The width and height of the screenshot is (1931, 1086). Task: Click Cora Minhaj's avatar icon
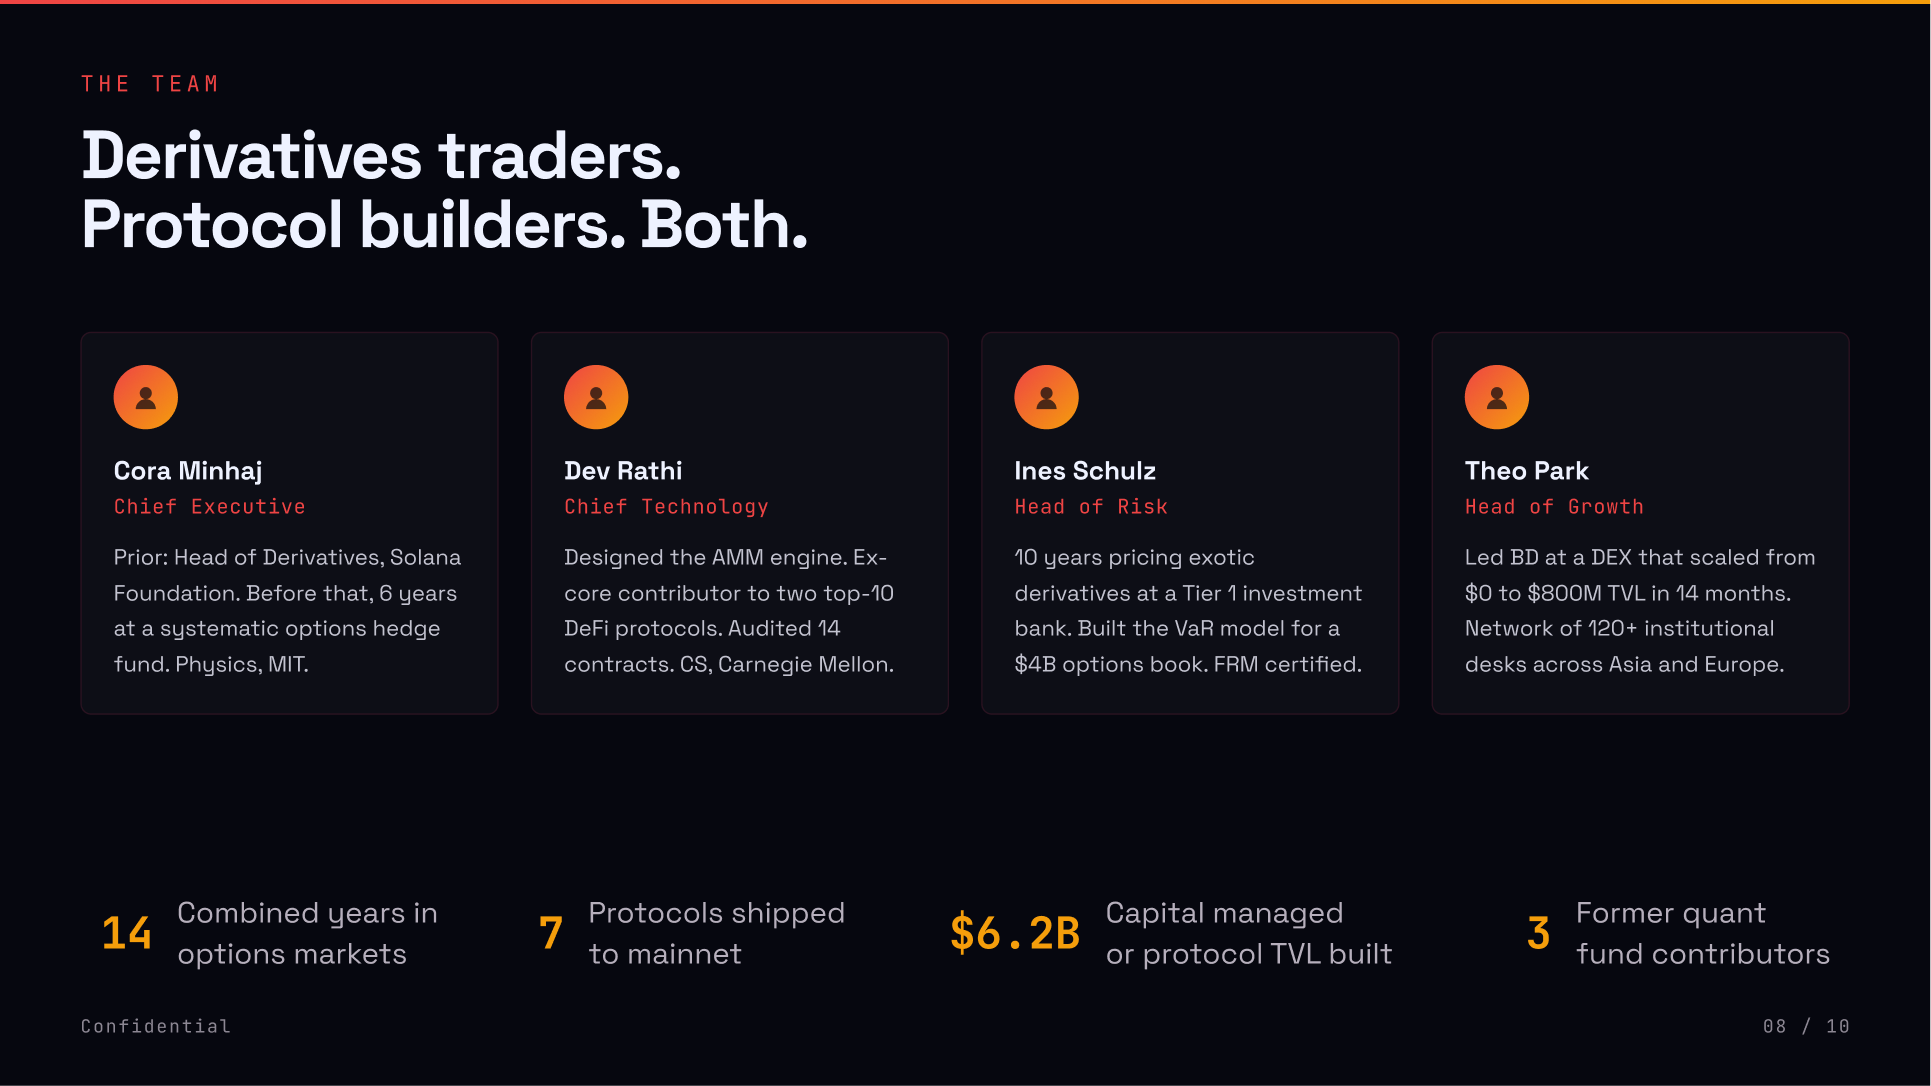tap(146, 397)
